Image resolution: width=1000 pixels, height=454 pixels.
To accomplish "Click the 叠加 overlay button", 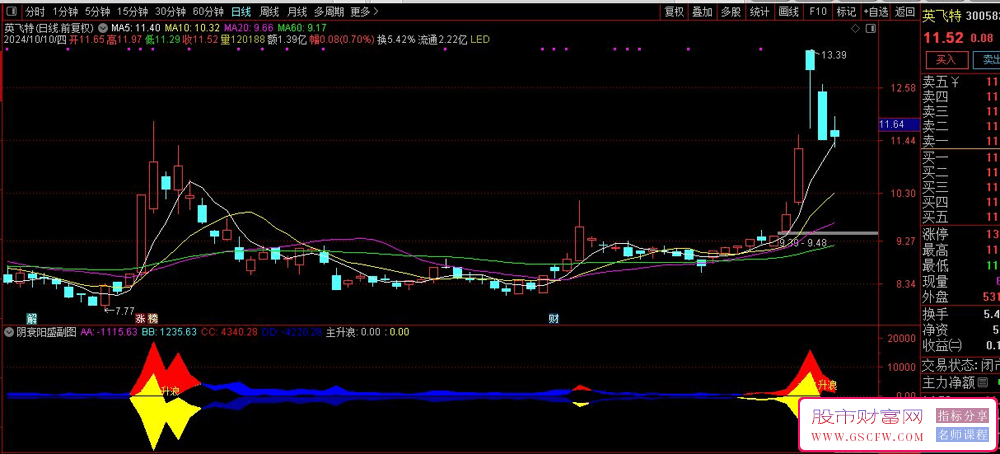I will pyautogui.click(x=702, y=11).
